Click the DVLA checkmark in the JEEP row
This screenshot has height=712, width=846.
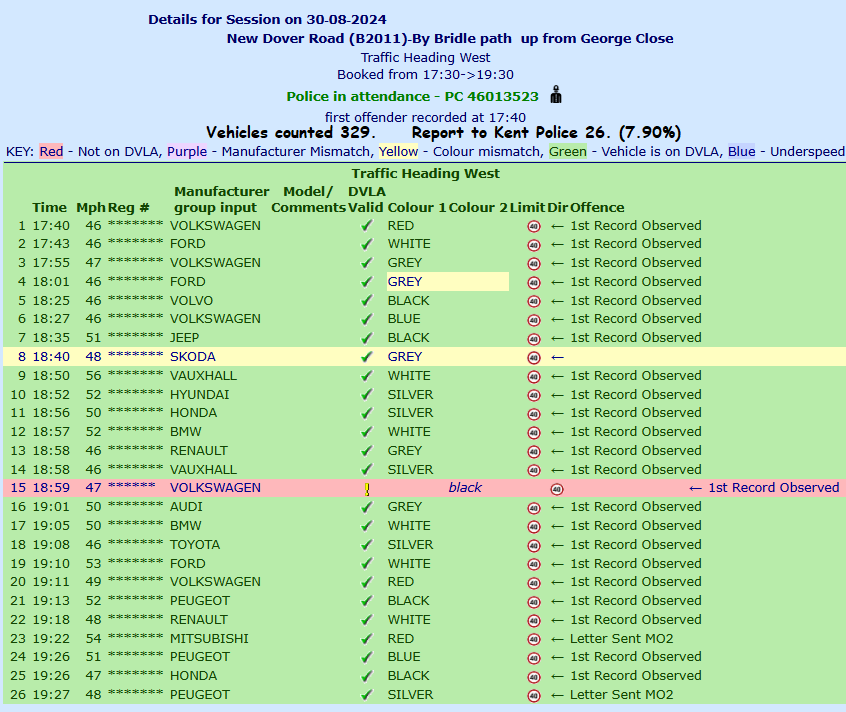pos(366,338)
